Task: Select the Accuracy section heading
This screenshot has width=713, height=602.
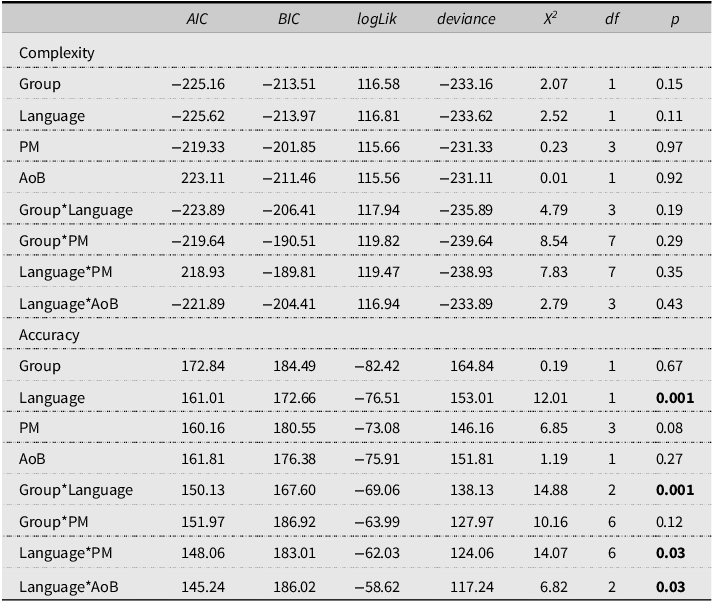Action: coord(49,335)
